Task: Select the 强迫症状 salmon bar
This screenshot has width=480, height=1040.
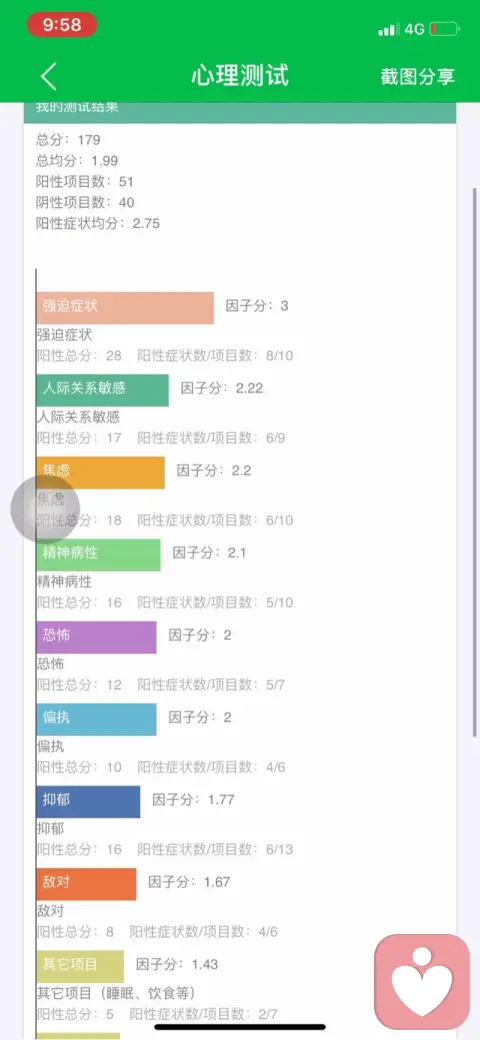Action: click(125, 308)
